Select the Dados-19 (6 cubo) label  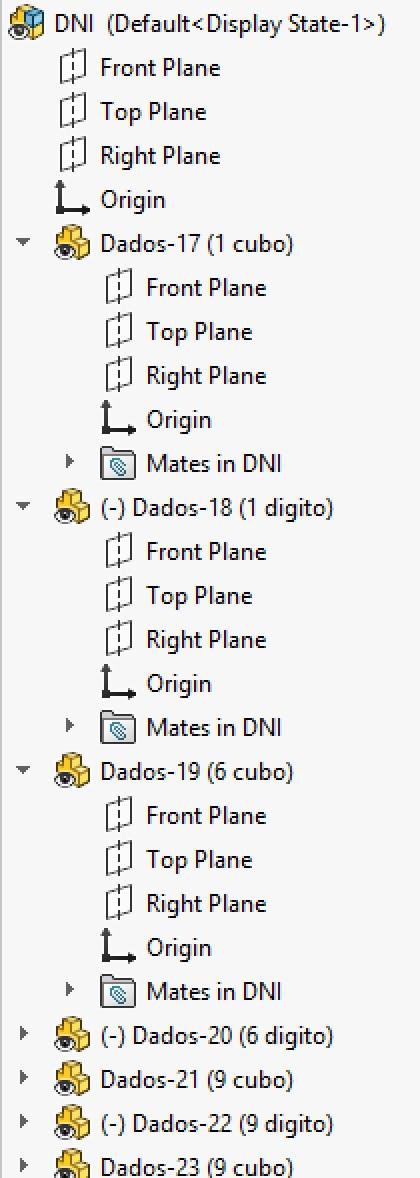[x=197, y=772]
